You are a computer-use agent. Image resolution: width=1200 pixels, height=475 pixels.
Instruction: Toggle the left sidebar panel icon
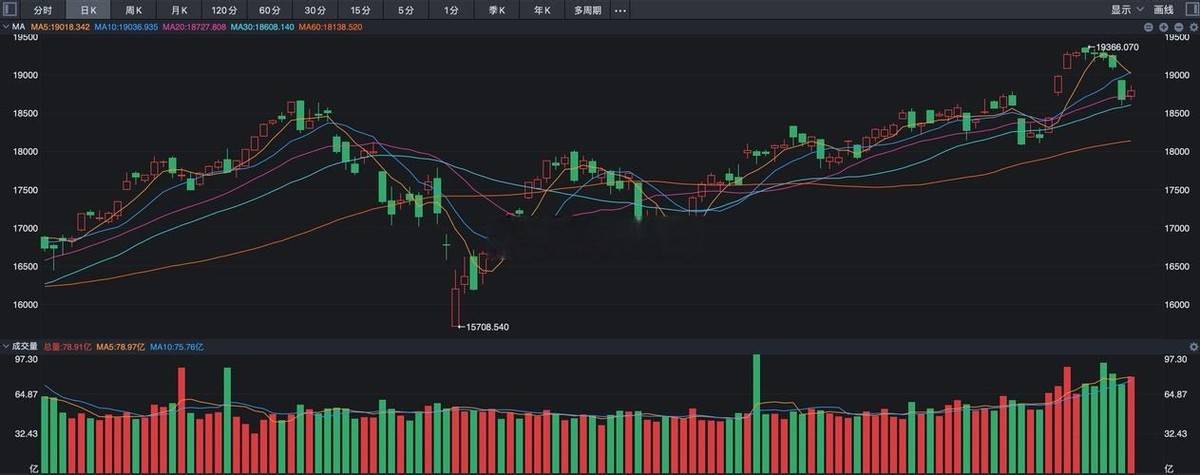[11, 10]
